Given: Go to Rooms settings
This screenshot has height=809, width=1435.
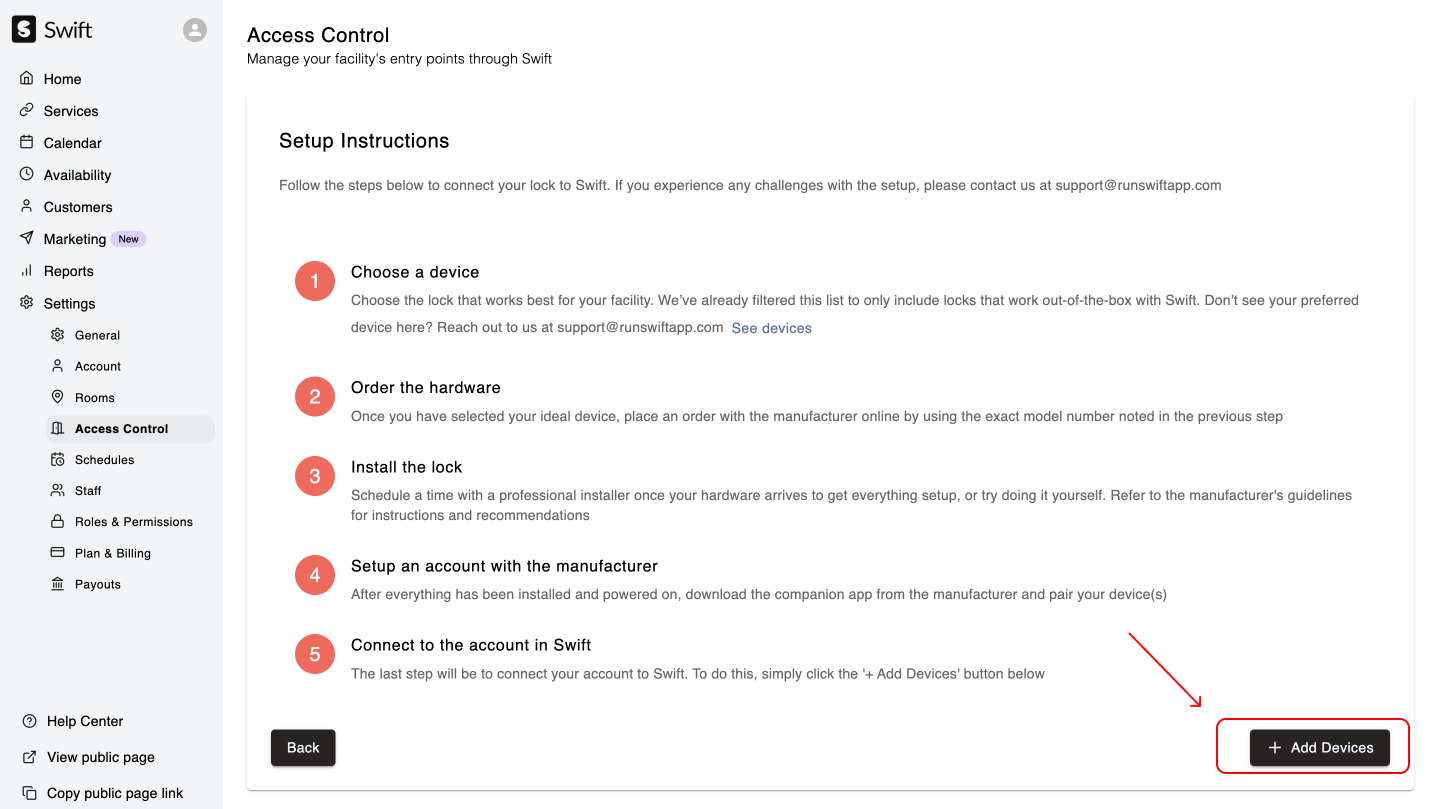Looking at the screenshot, I should 95,398.
